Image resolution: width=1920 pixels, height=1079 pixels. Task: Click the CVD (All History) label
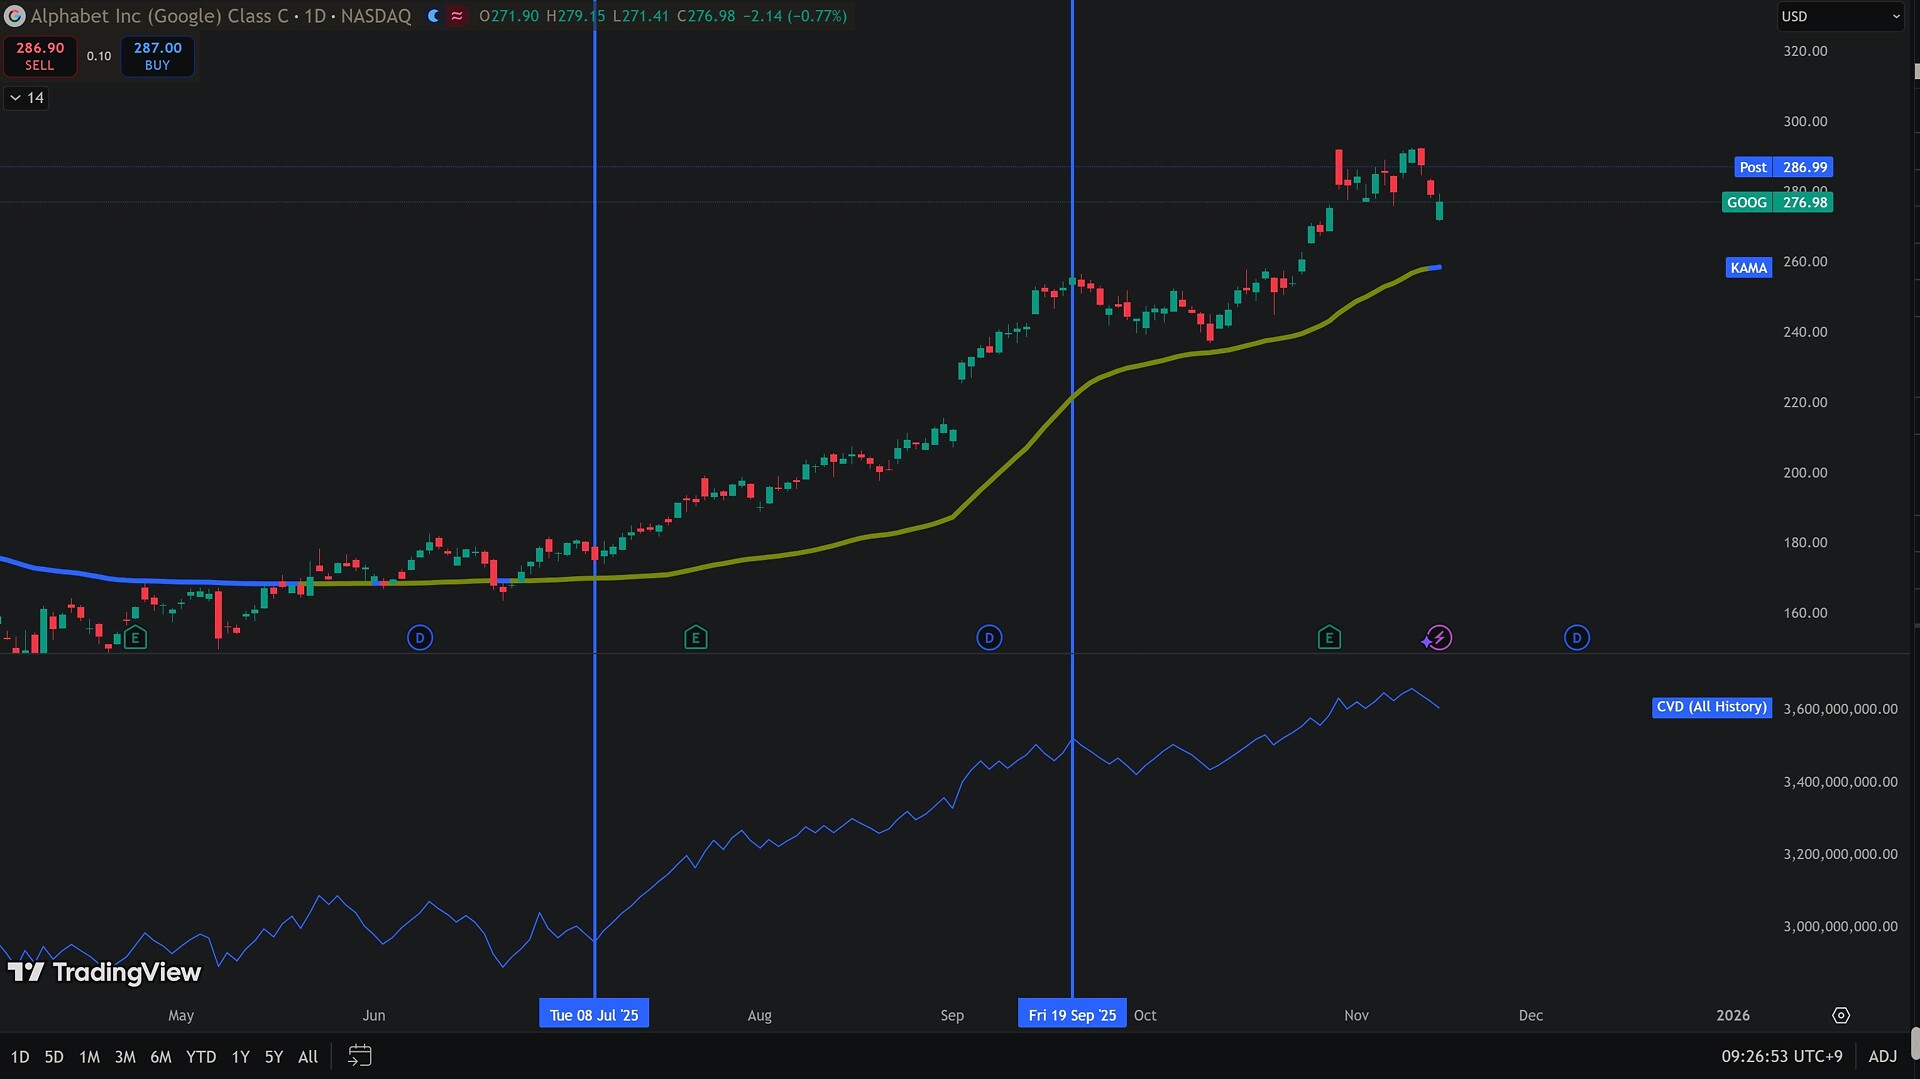1712,707
